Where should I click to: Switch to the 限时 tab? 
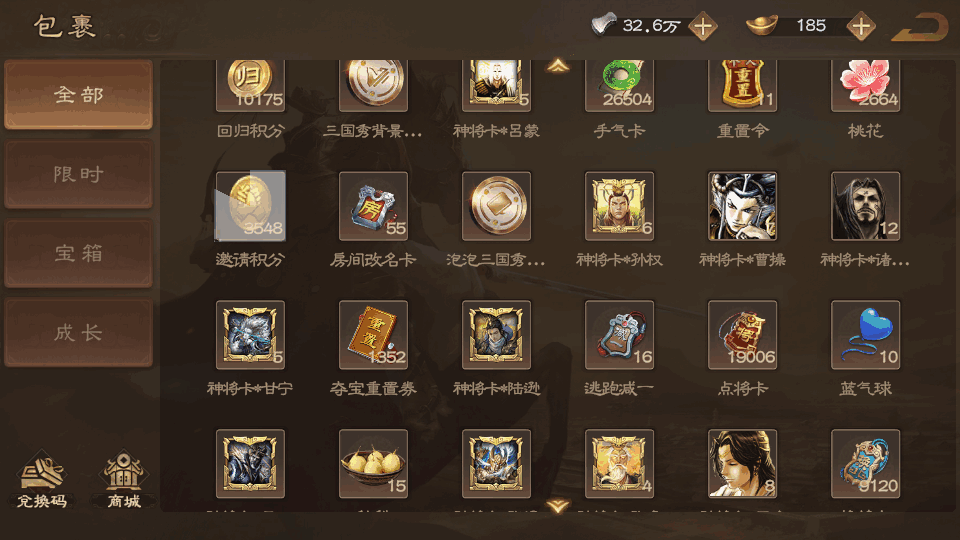tap(78, 174)
